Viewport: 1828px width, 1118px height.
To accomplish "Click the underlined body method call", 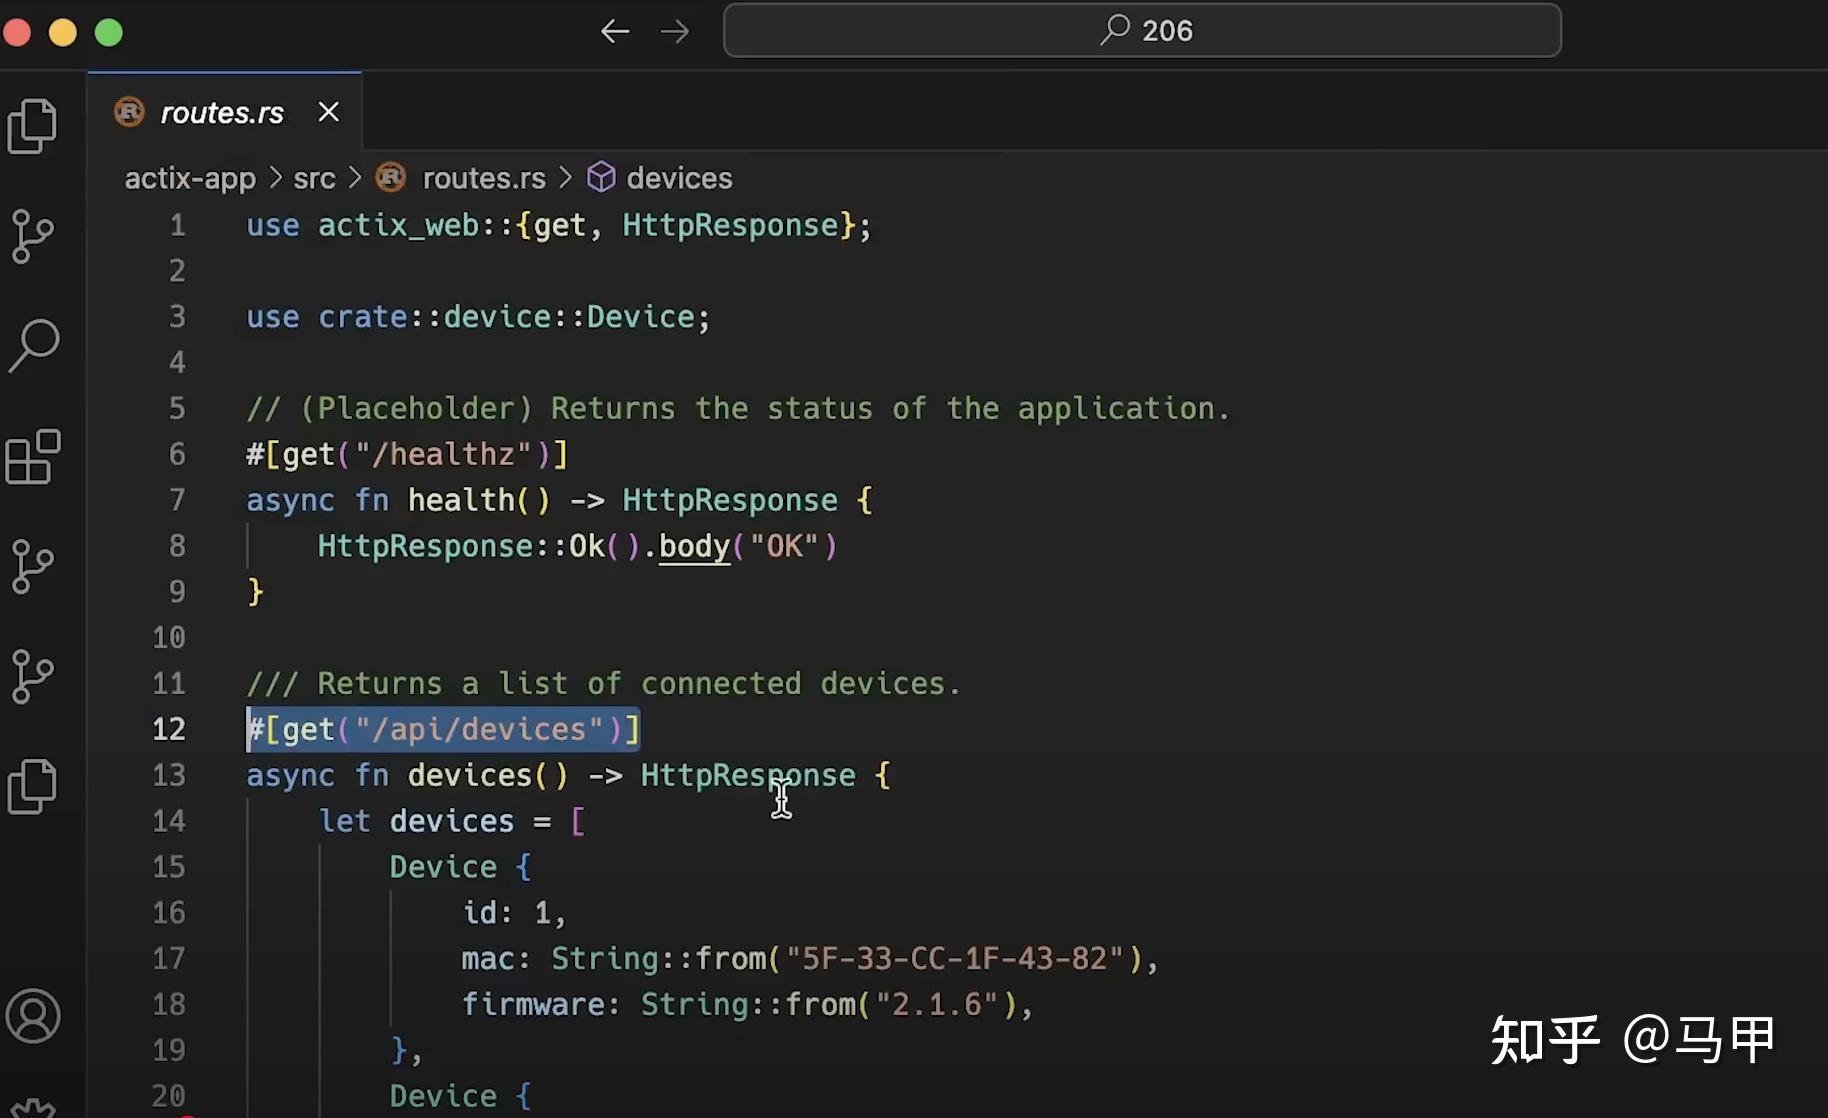I will coord(694,546).
